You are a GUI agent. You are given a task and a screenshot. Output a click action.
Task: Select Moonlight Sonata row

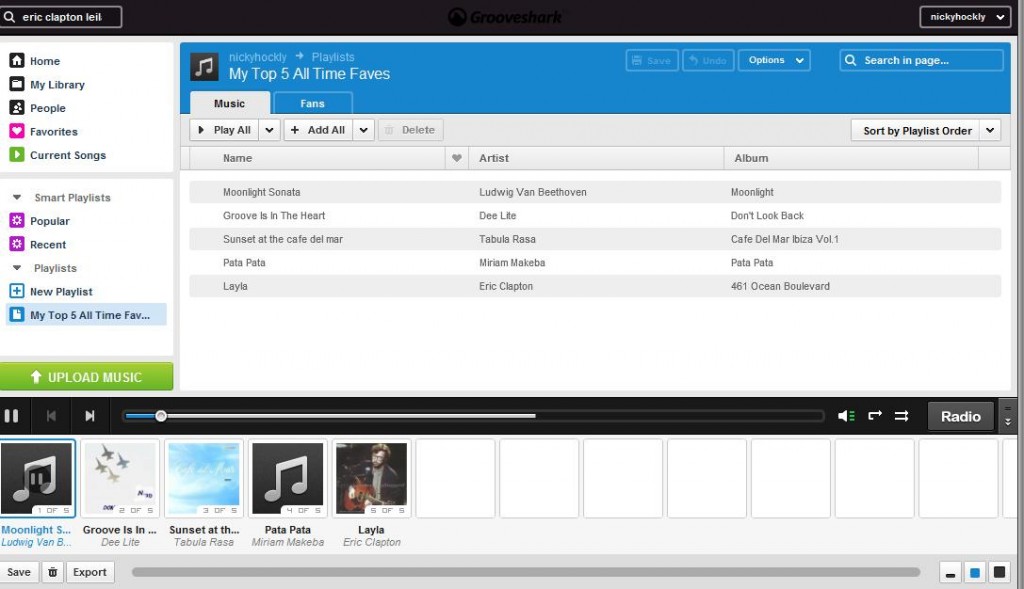(595, 192)
